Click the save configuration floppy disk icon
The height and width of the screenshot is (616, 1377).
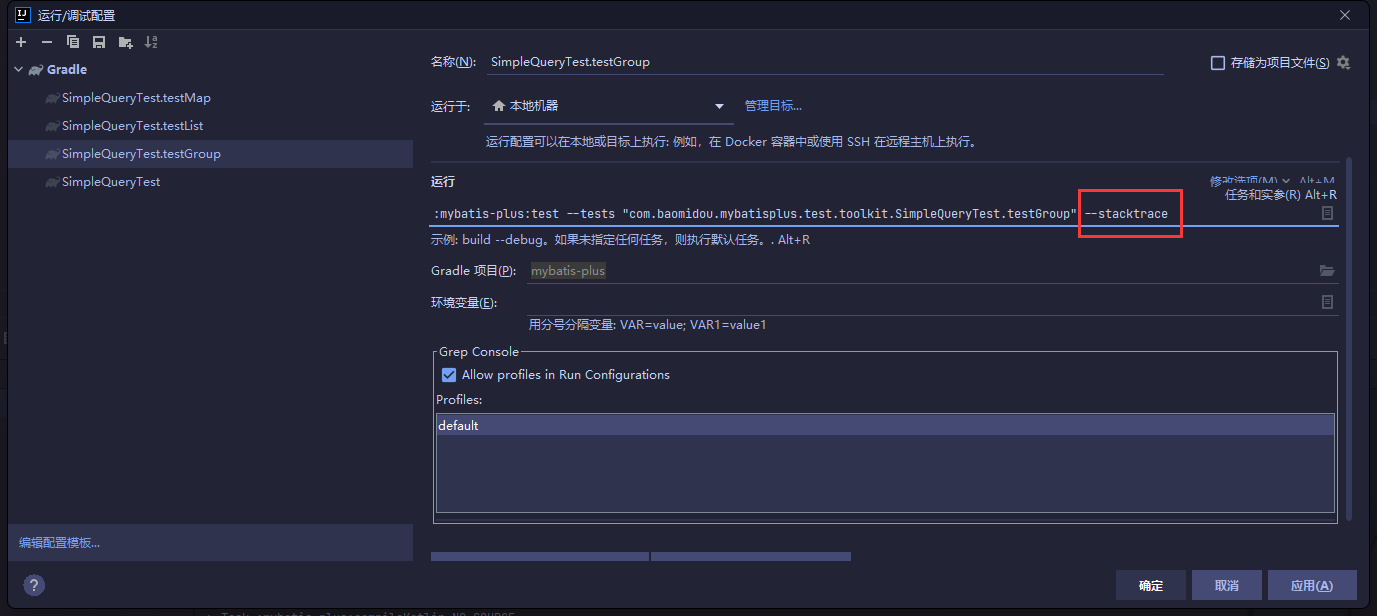click(x=99, y=42)
